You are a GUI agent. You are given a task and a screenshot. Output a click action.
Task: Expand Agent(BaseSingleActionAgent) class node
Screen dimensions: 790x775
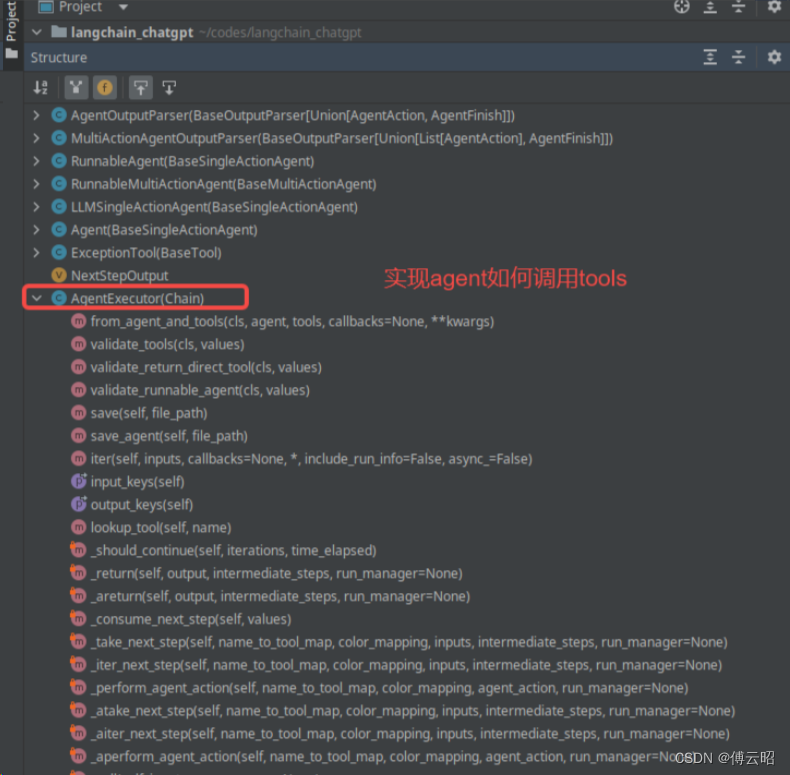point(36,230)
